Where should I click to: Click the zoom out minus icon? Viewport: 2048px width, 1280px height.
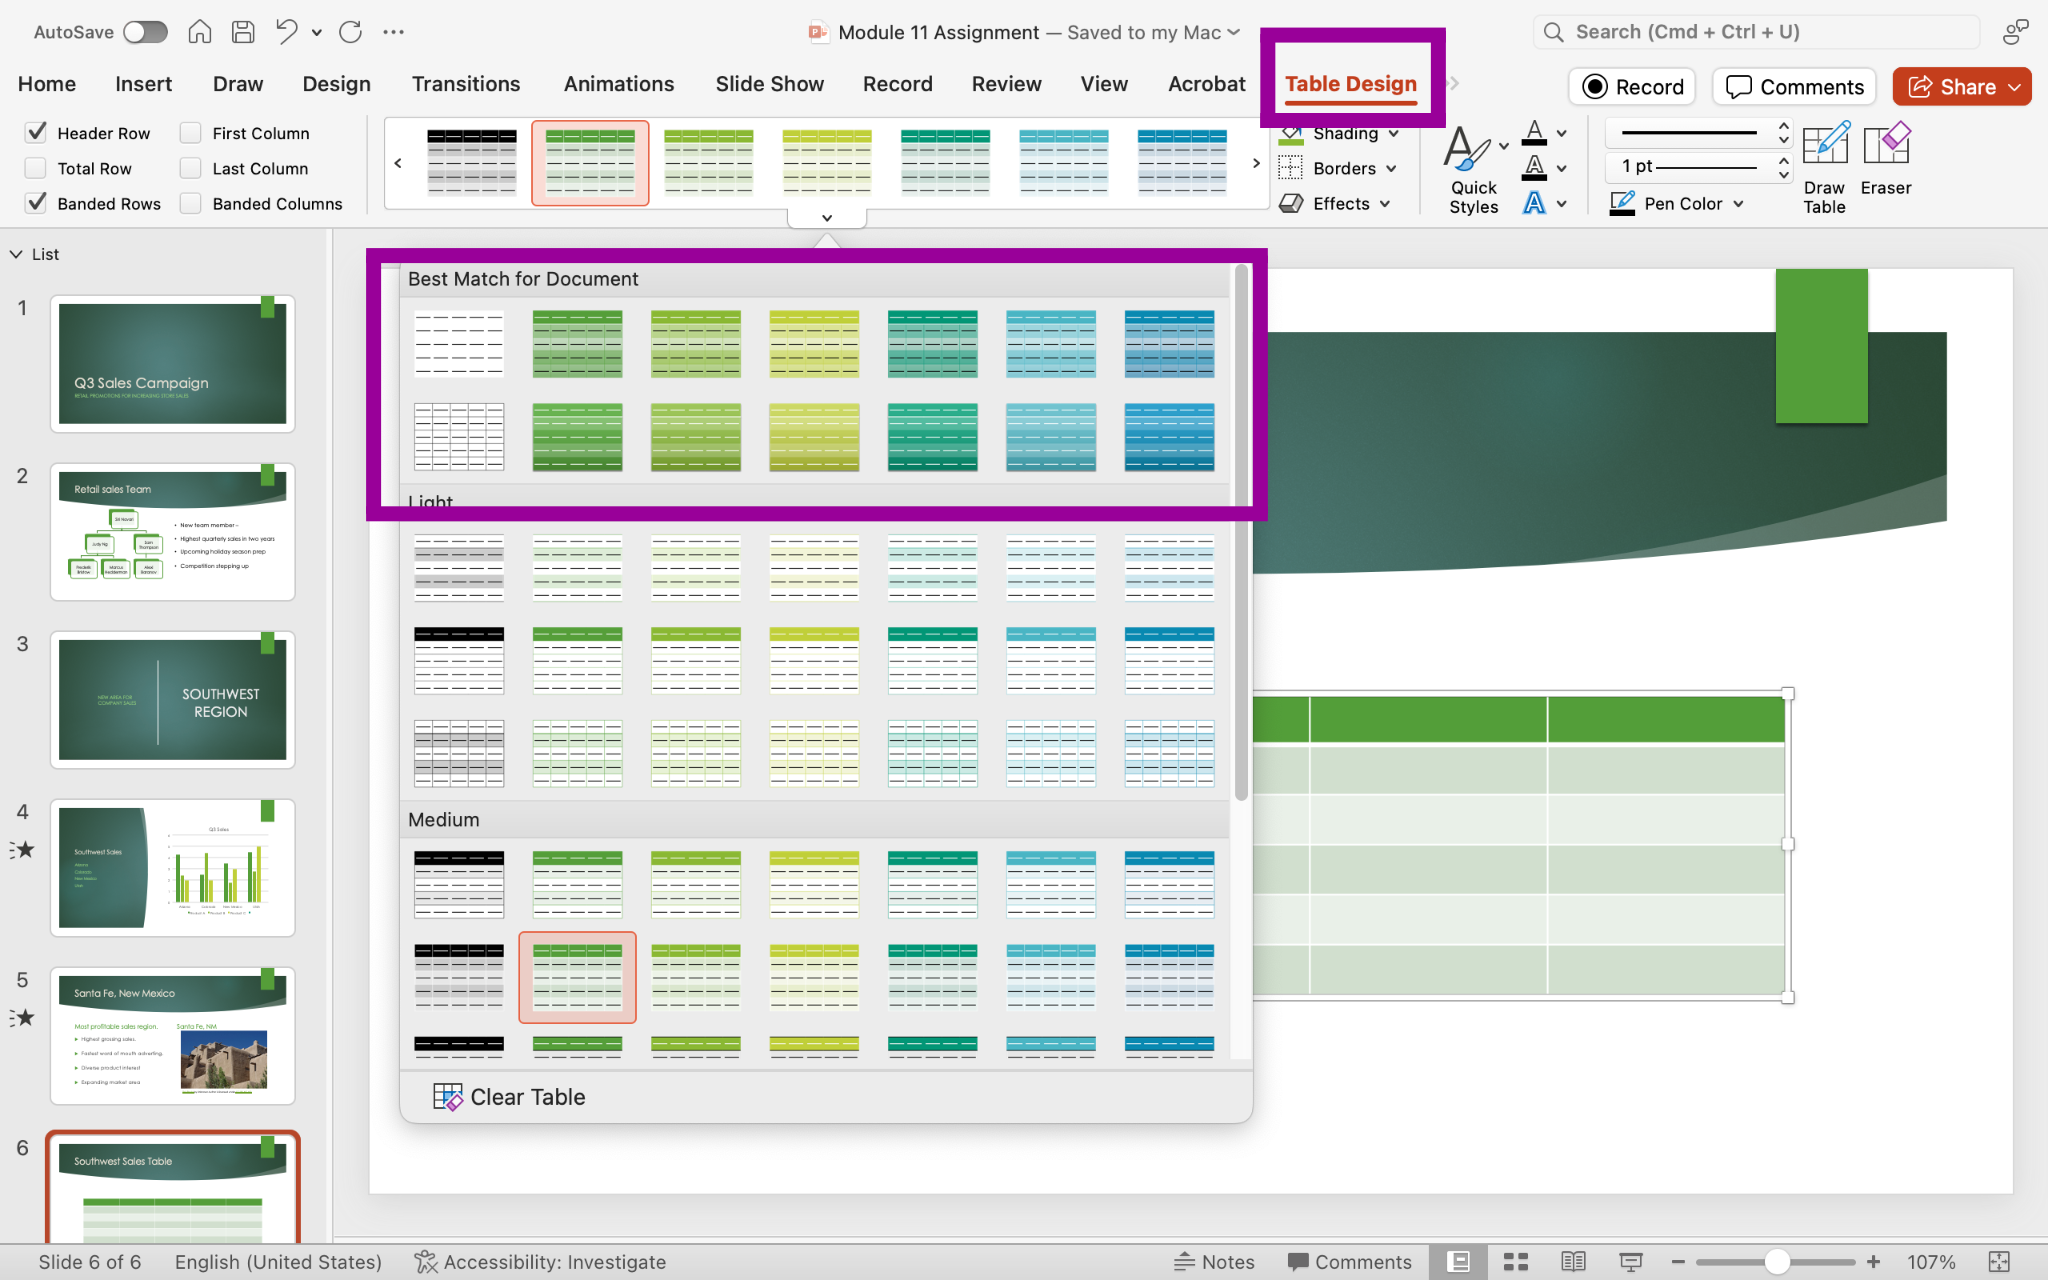pyautogui.click(x=1678, y=1262)
